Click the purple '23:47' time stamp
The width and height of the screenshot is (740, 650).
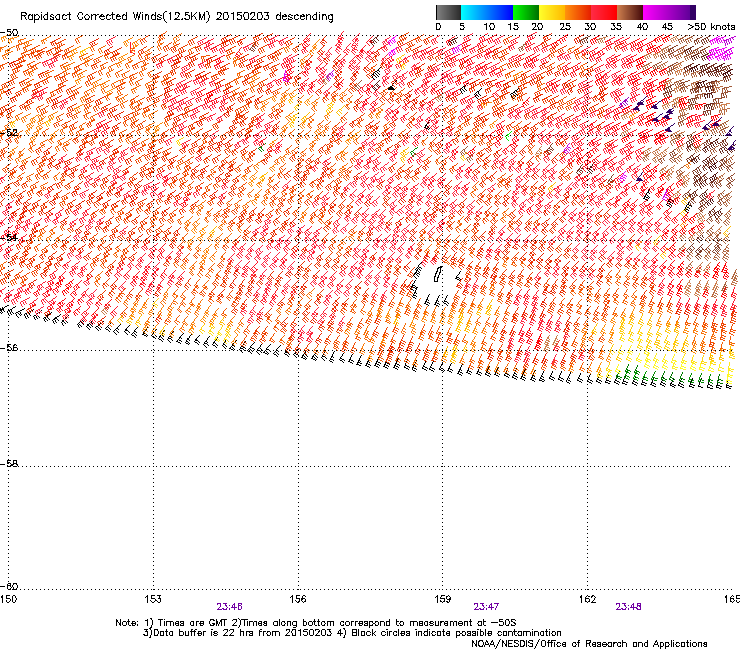coord(486,607)
